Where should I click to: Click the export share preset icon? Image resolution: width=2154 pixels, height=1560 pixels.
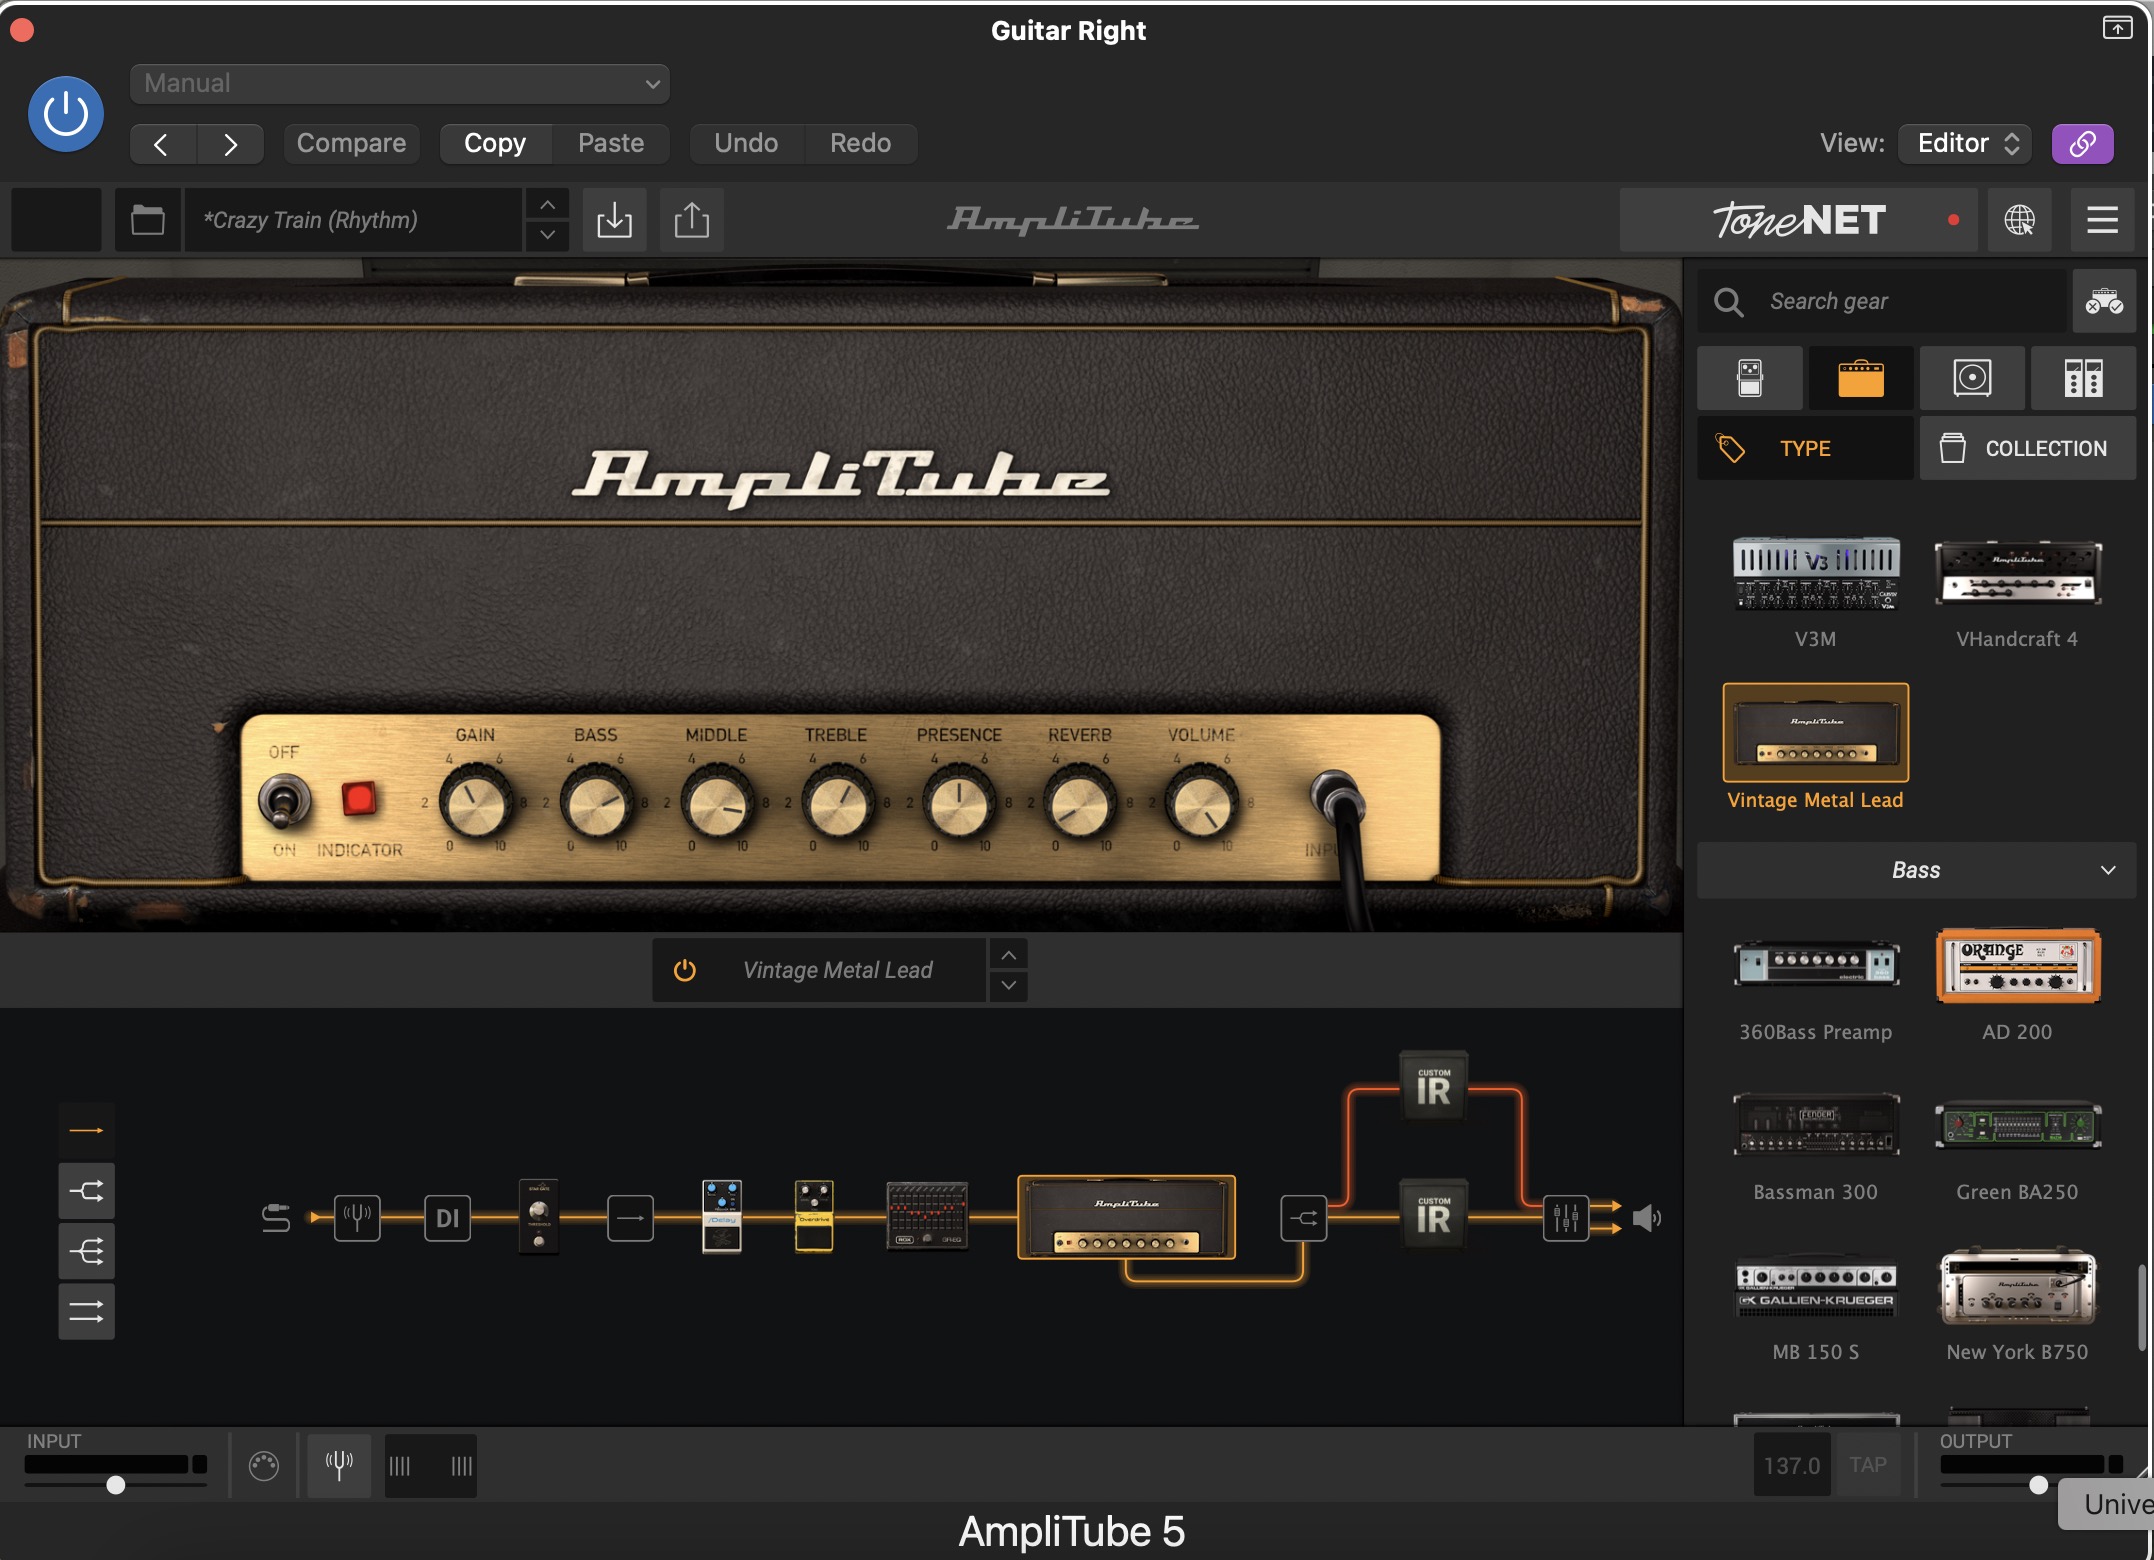click(x=692, y=220)
